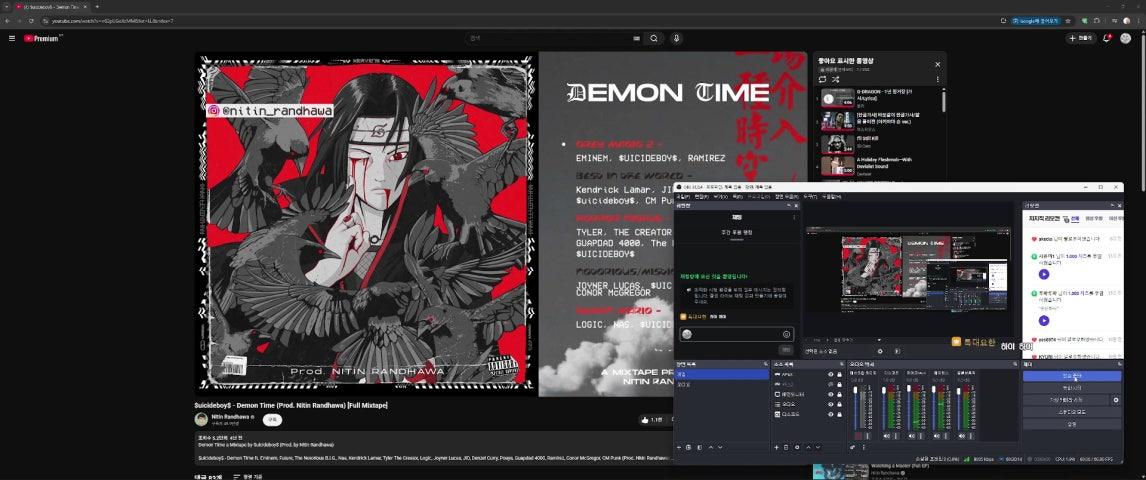Play the first cheese donation in OBS alert dock
Viewport: 1146px width, 480px height.
click(1044, 275)
